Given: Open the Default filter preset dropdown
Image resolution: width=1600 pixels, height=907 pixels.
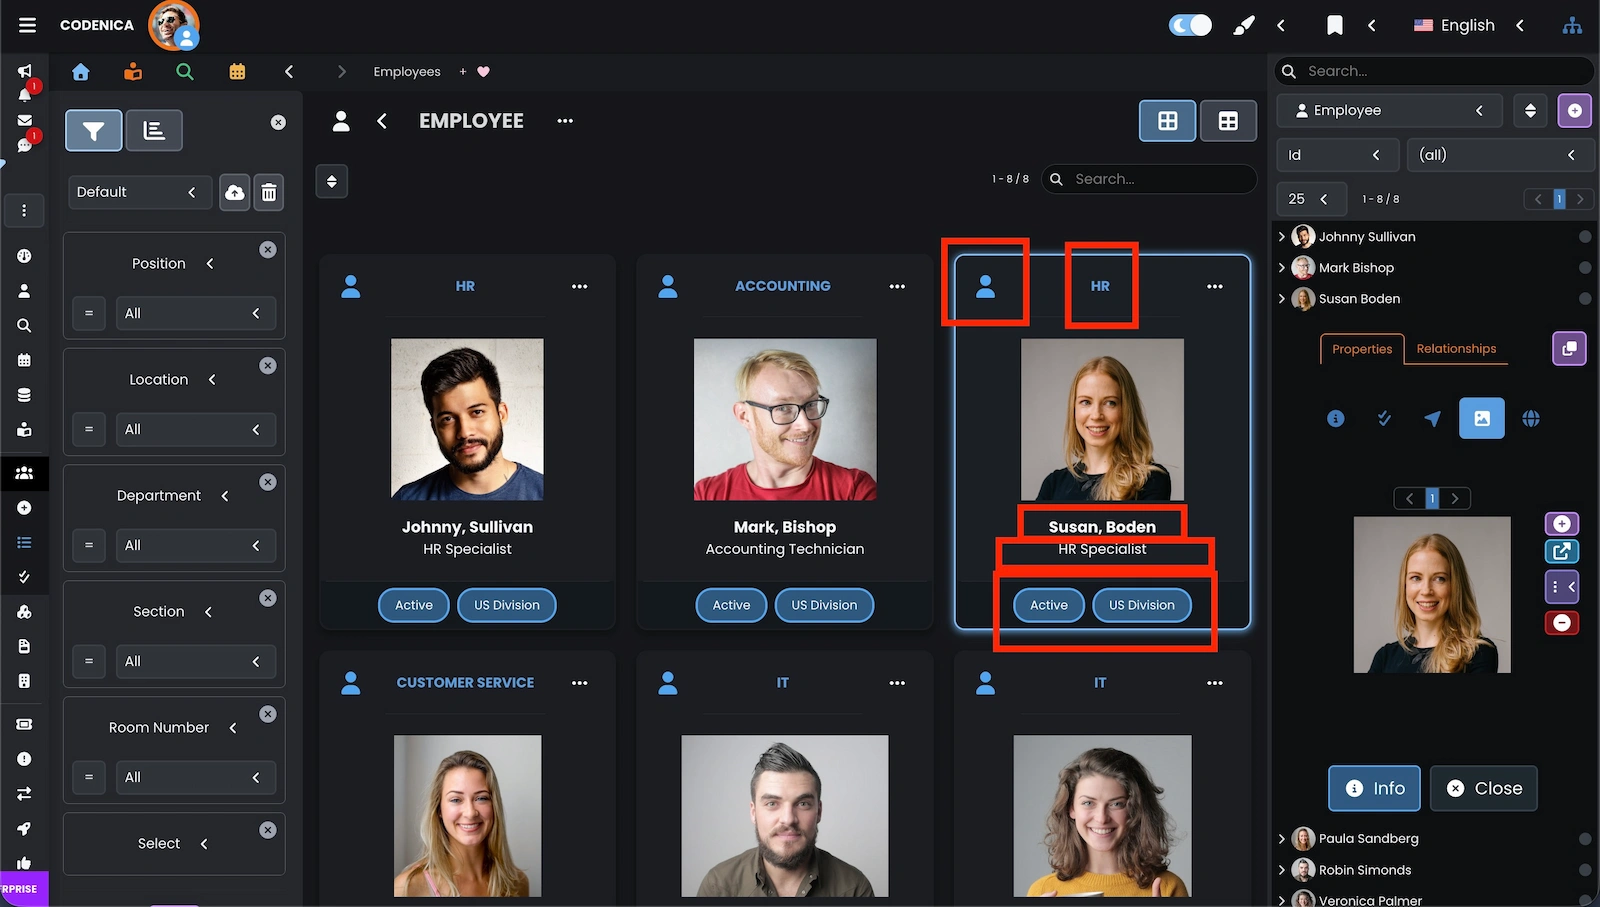Looking at the screenshot, I should [x=140, y=192].
